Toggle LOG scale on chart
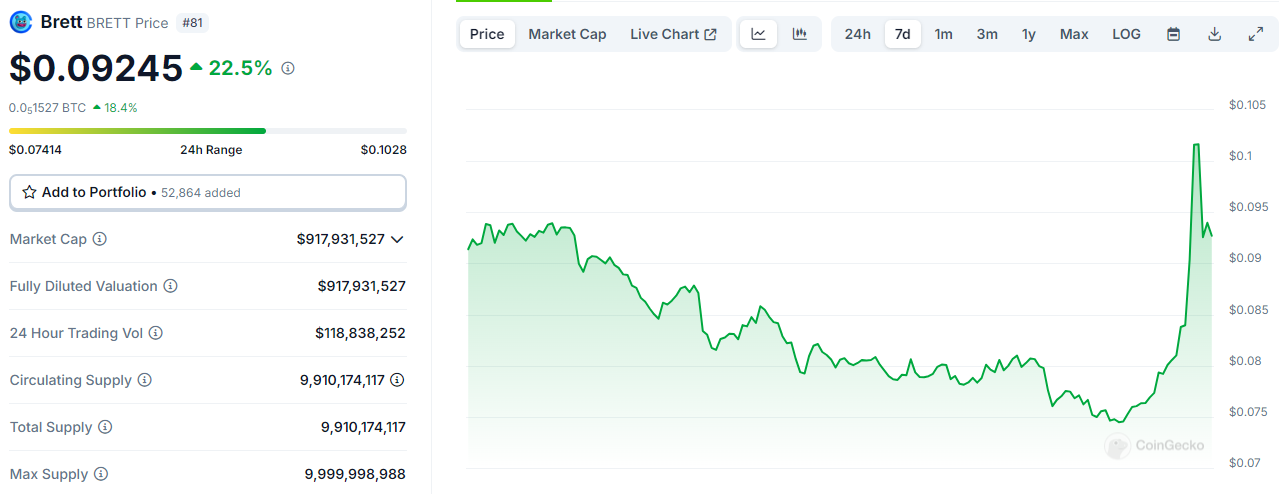The width and height of the screenshot is (1281, 494). (1126, 34)
